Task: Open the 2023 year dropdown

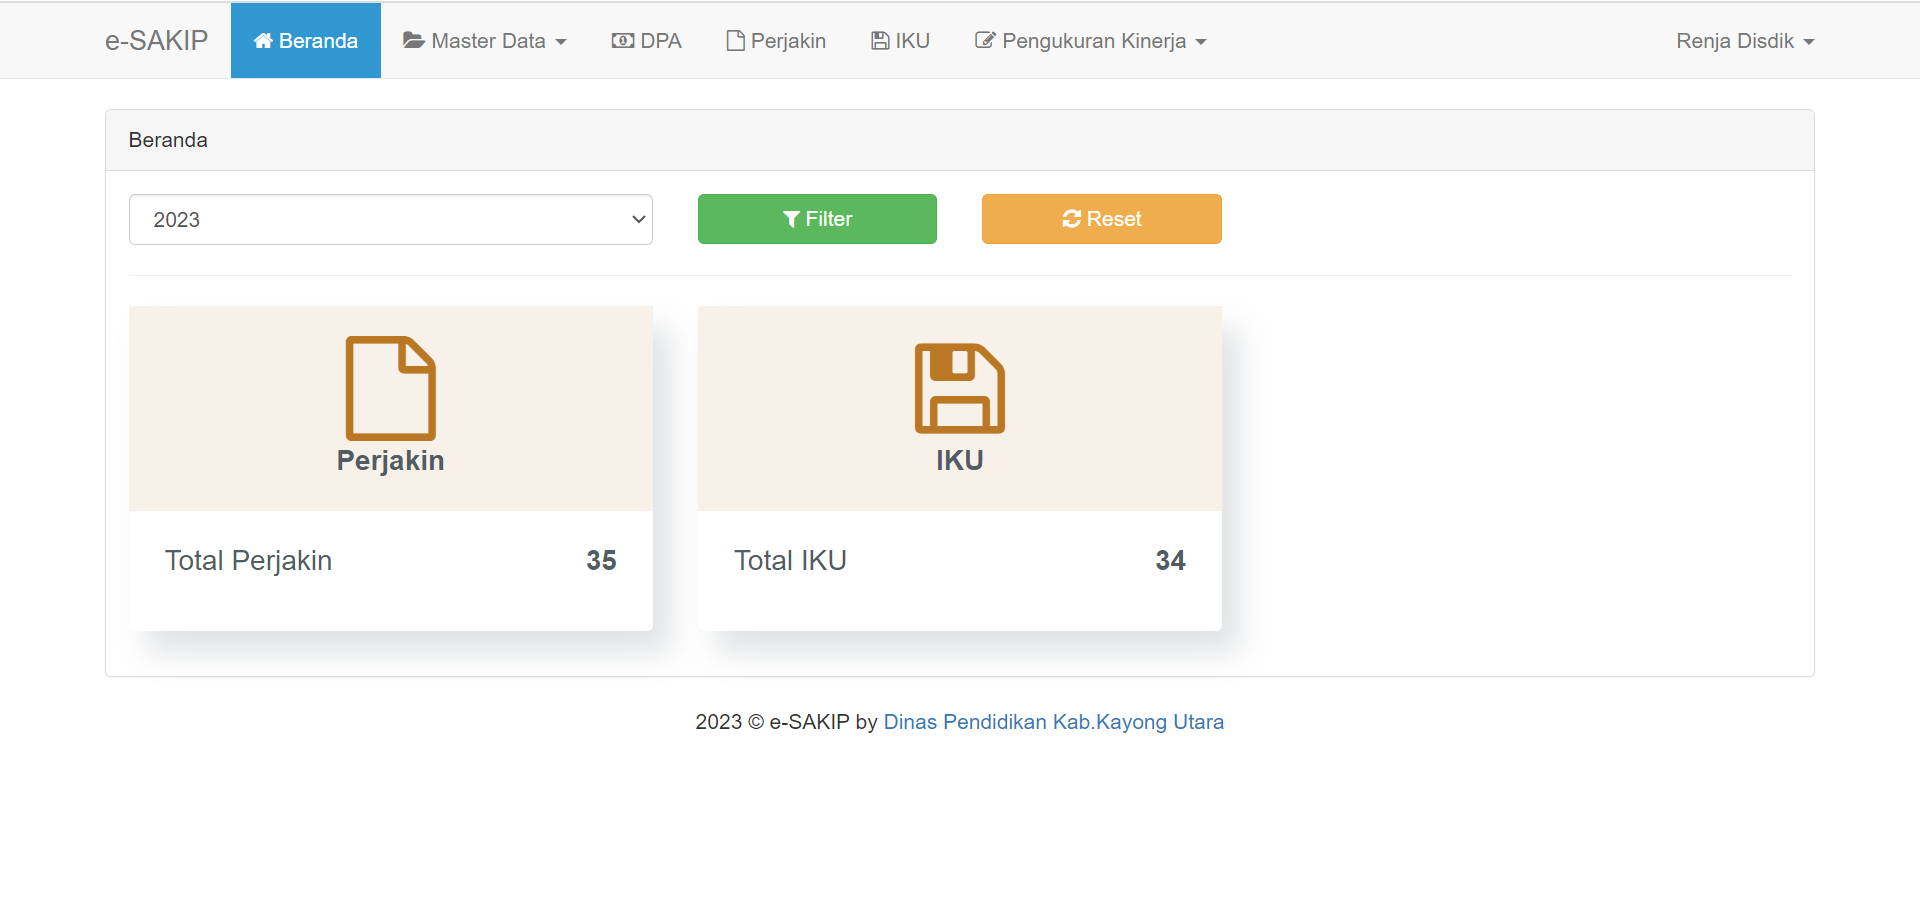Action: pos(390,220)
